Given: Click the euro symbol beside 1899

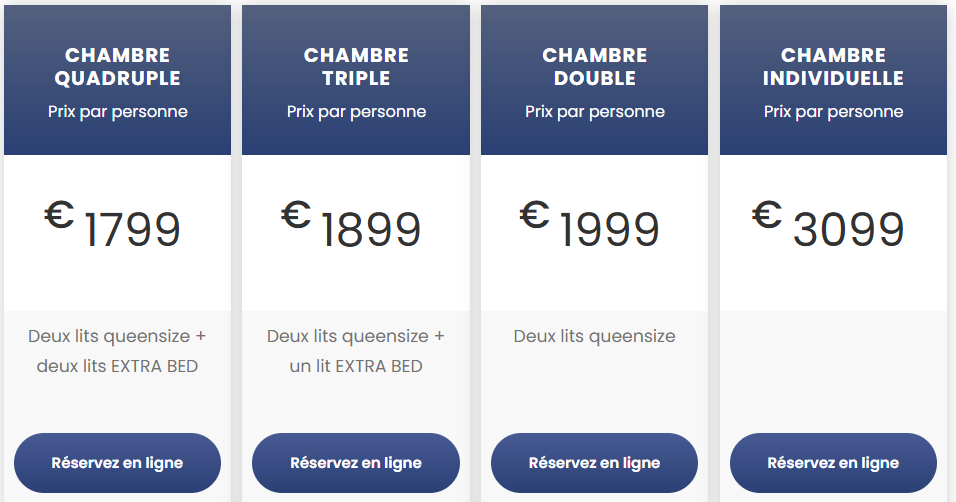Looking at the screenshot, I should (296, 214).
